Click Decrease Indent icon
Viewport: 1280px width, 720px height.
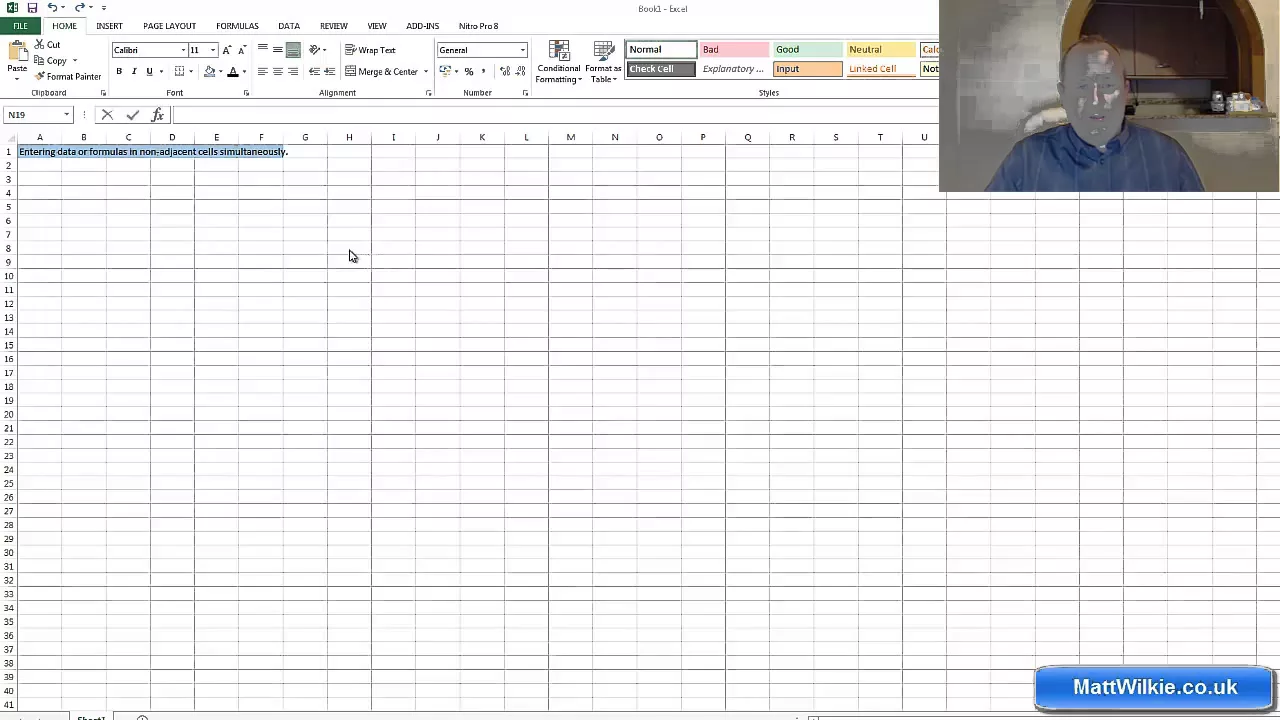click(314, 72)
